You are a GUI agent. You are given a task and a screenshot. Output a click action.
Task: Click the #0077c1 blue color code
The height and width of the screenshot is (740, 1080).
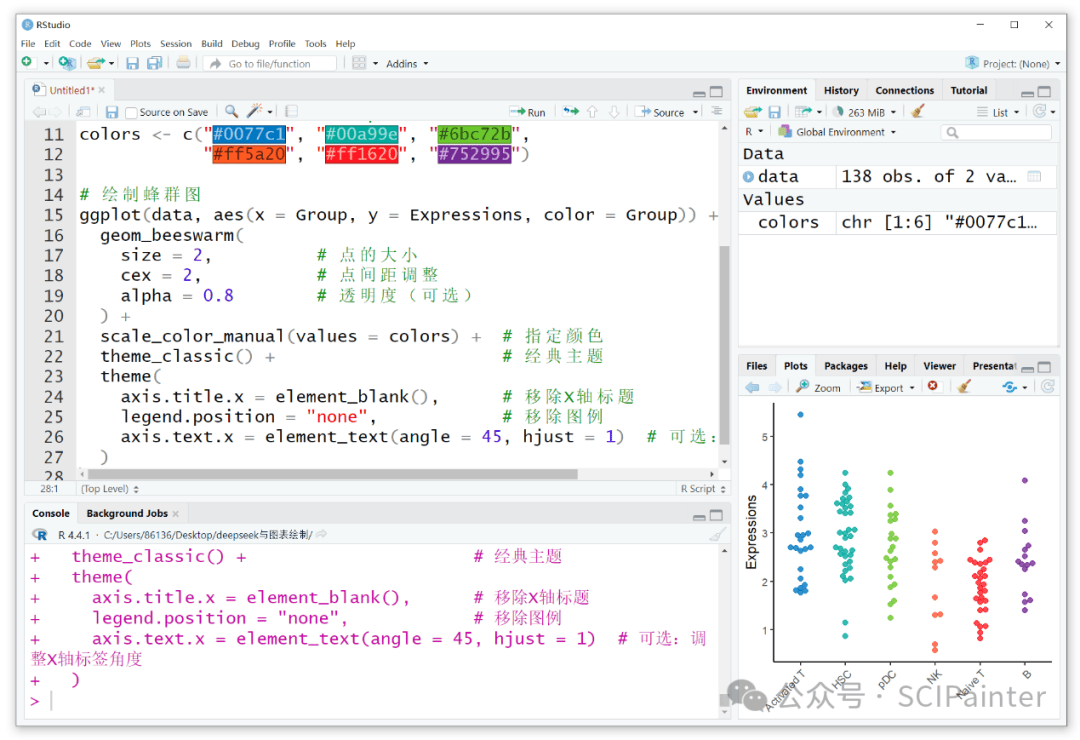249,134
